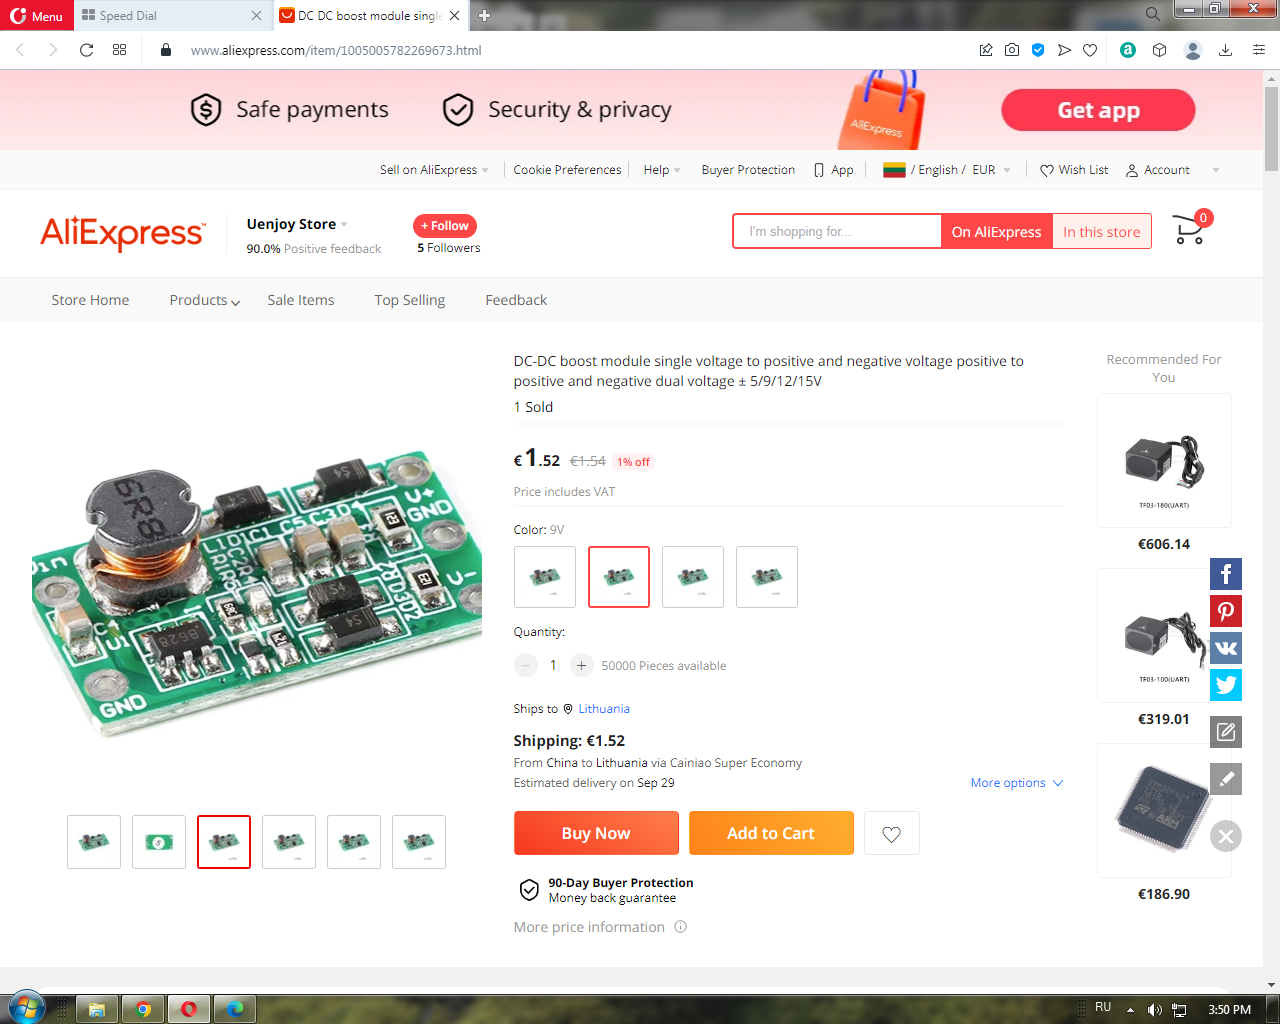Open the English / EUR language and currency dropdown

point(947,170)
